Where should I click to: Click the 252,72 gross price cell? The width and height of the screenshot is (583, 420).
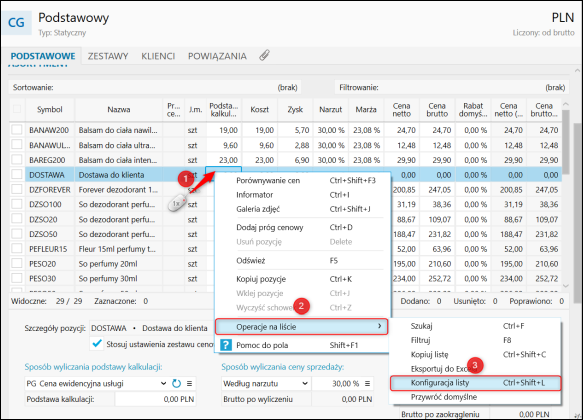point(544,279)
